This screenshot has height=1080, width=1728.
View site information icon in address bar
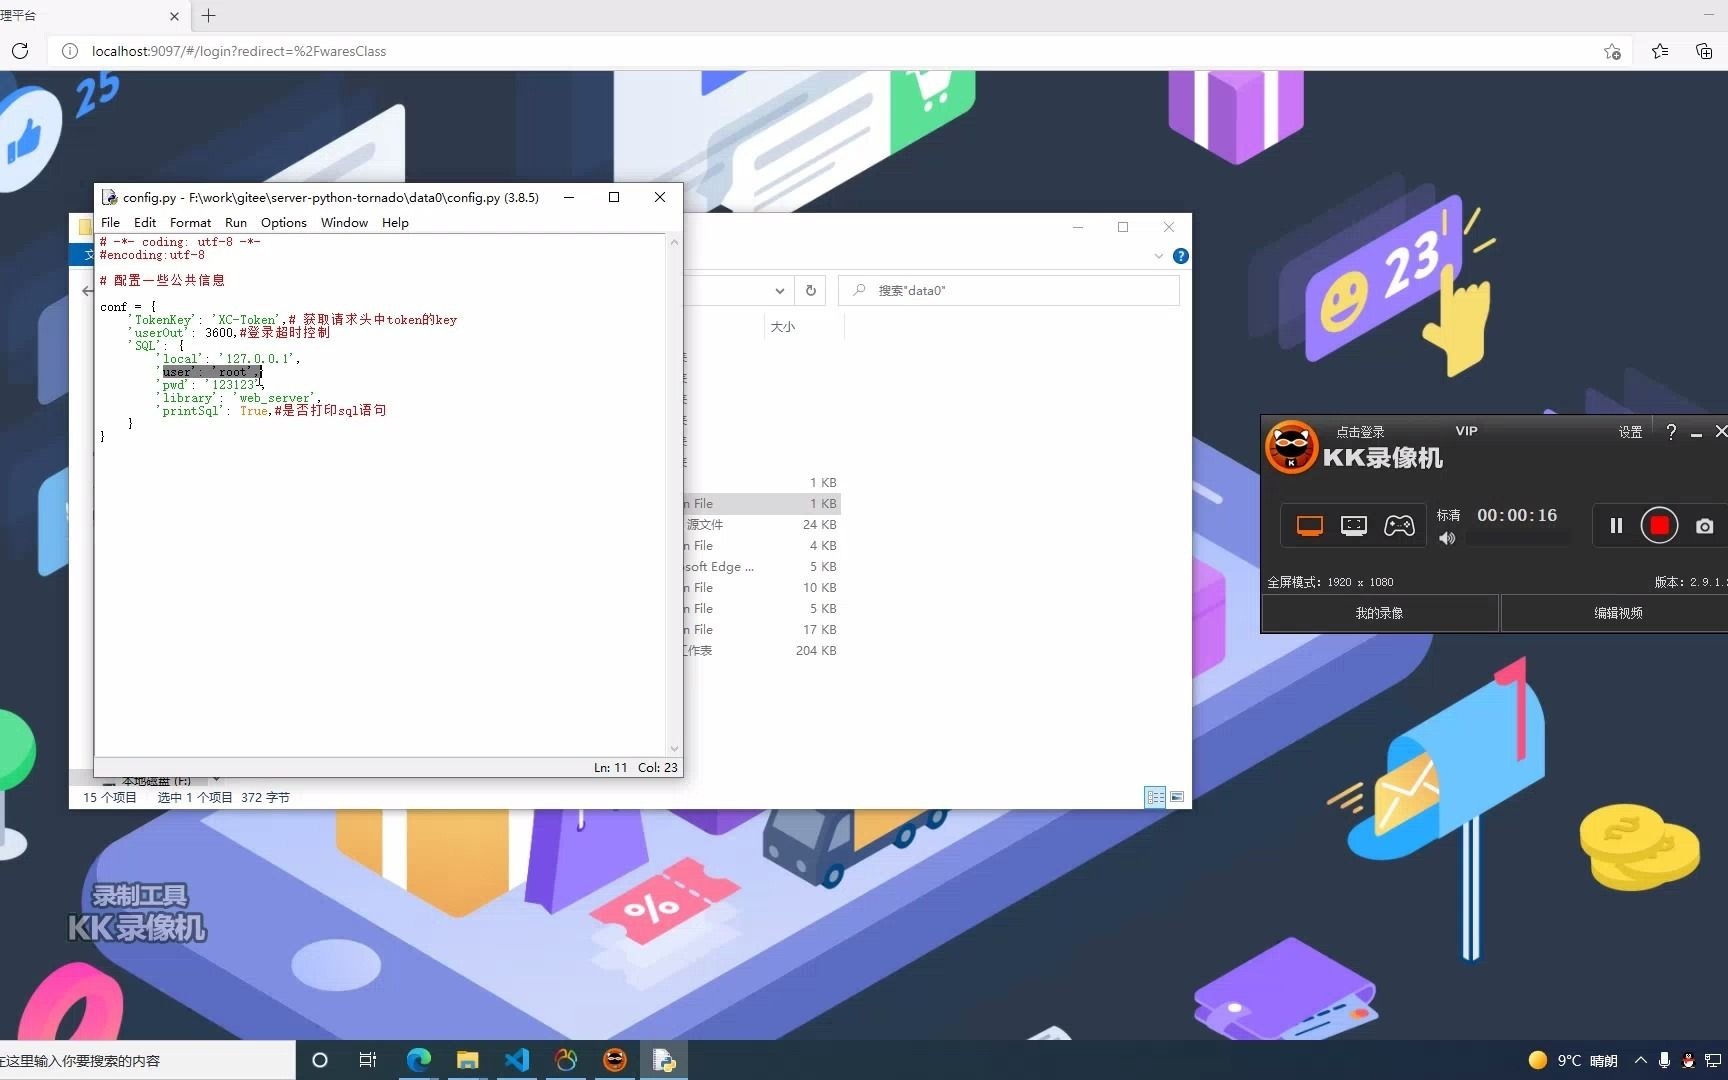(70, 51)
